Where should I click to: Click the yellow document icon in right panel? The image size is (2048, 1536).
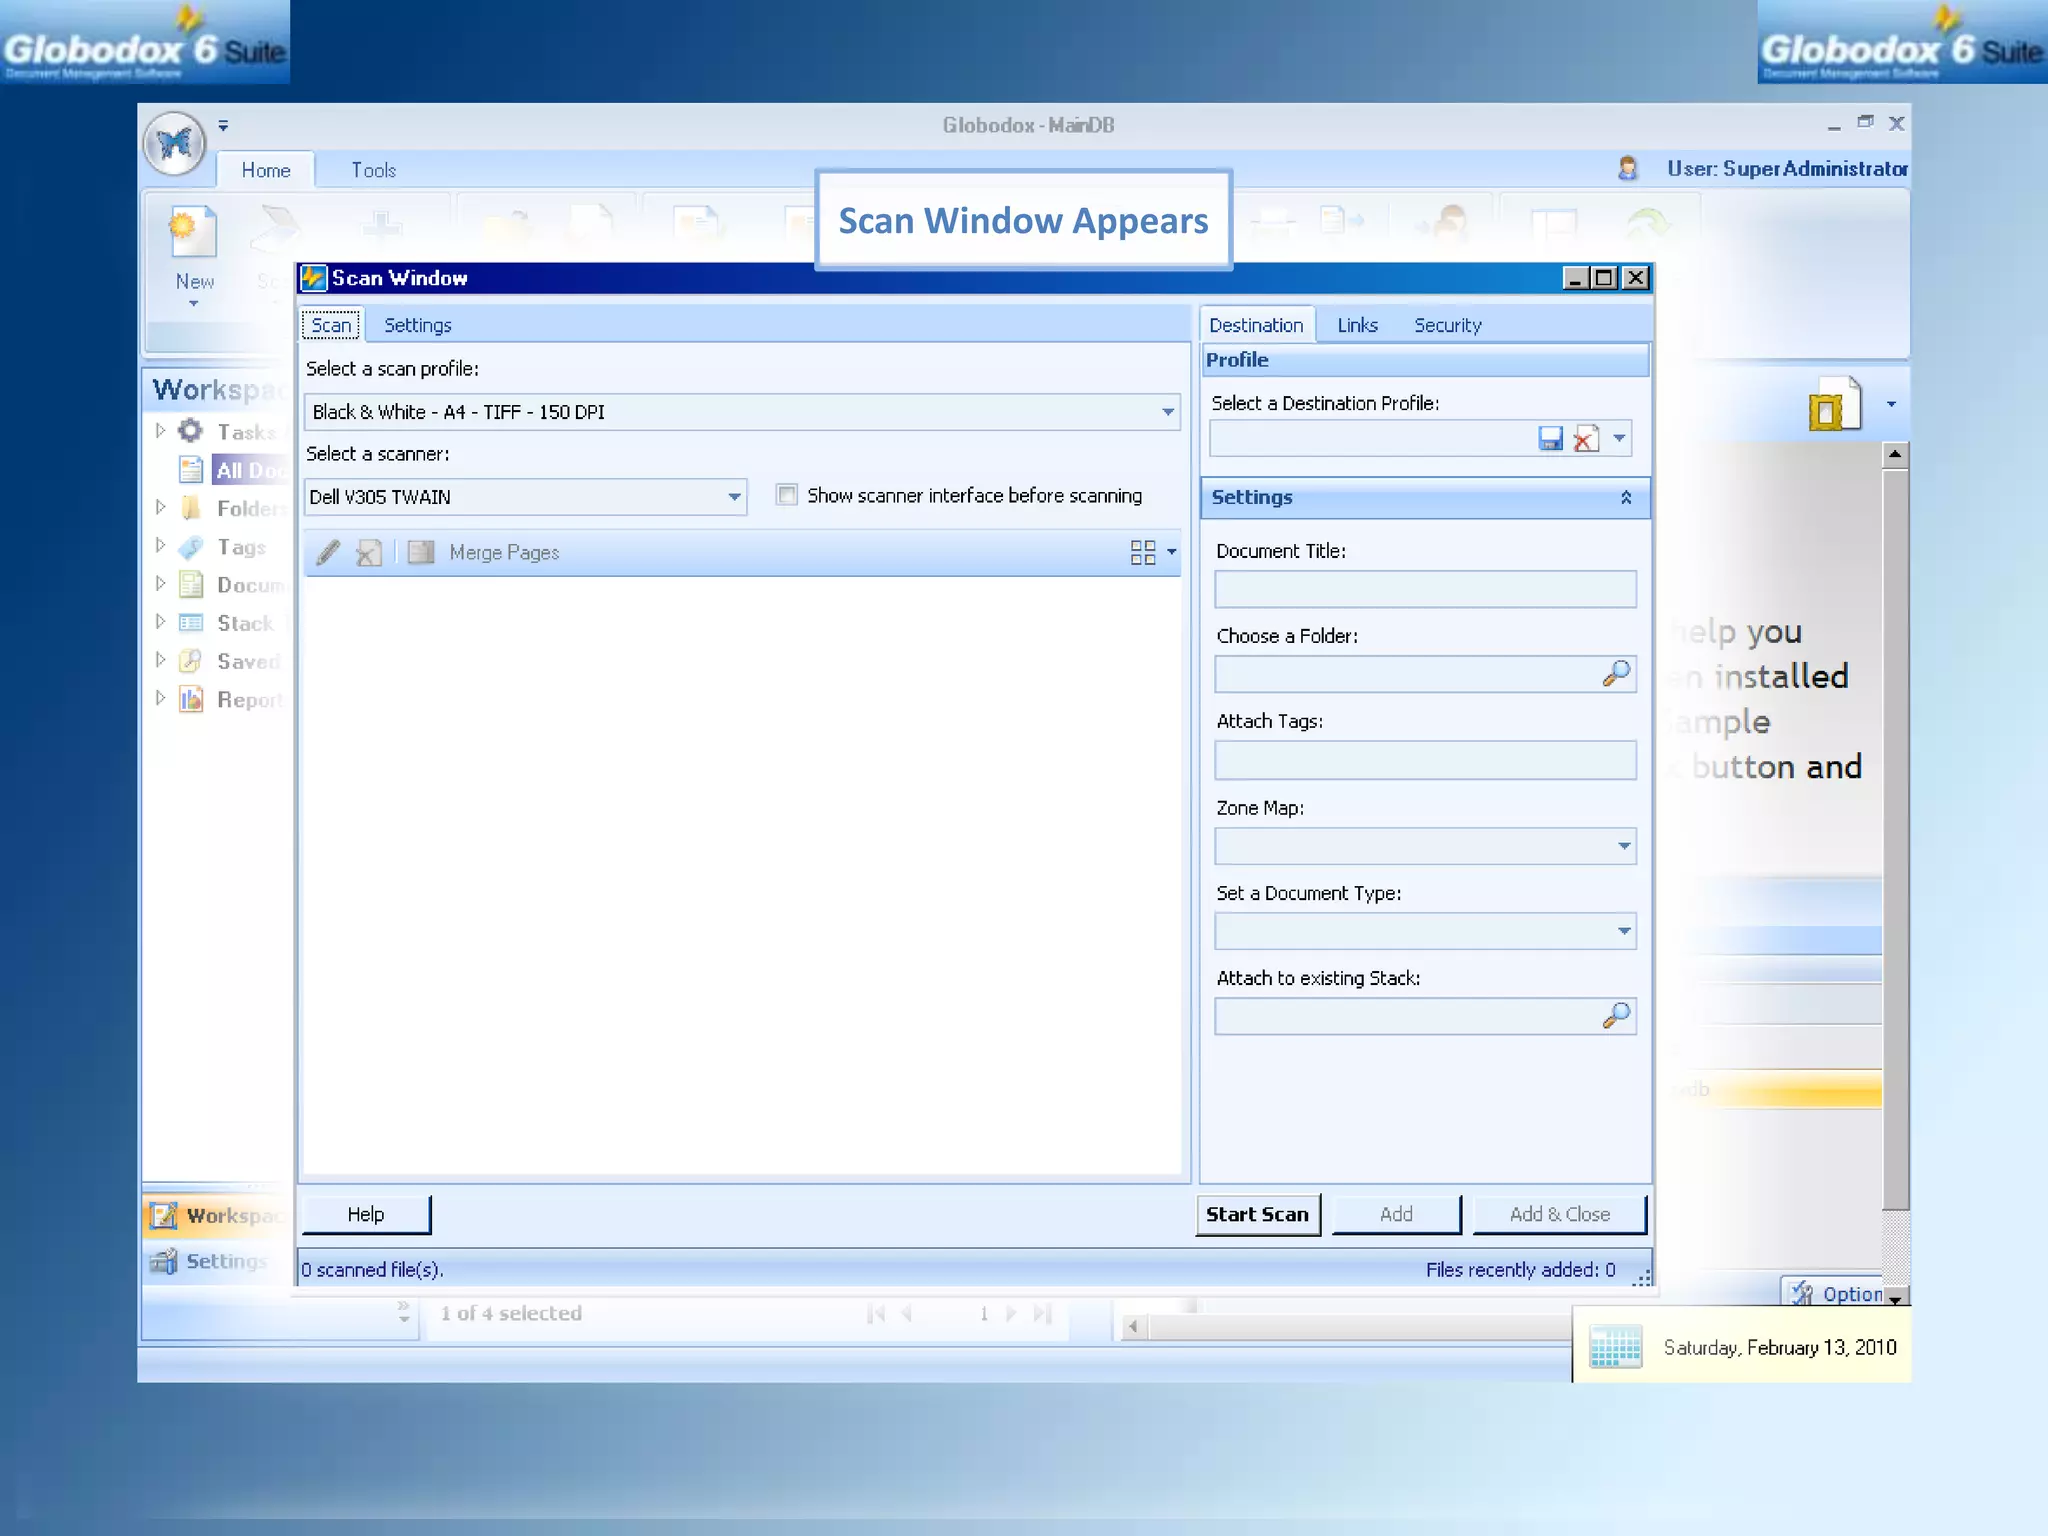(x=1835, y=404)
